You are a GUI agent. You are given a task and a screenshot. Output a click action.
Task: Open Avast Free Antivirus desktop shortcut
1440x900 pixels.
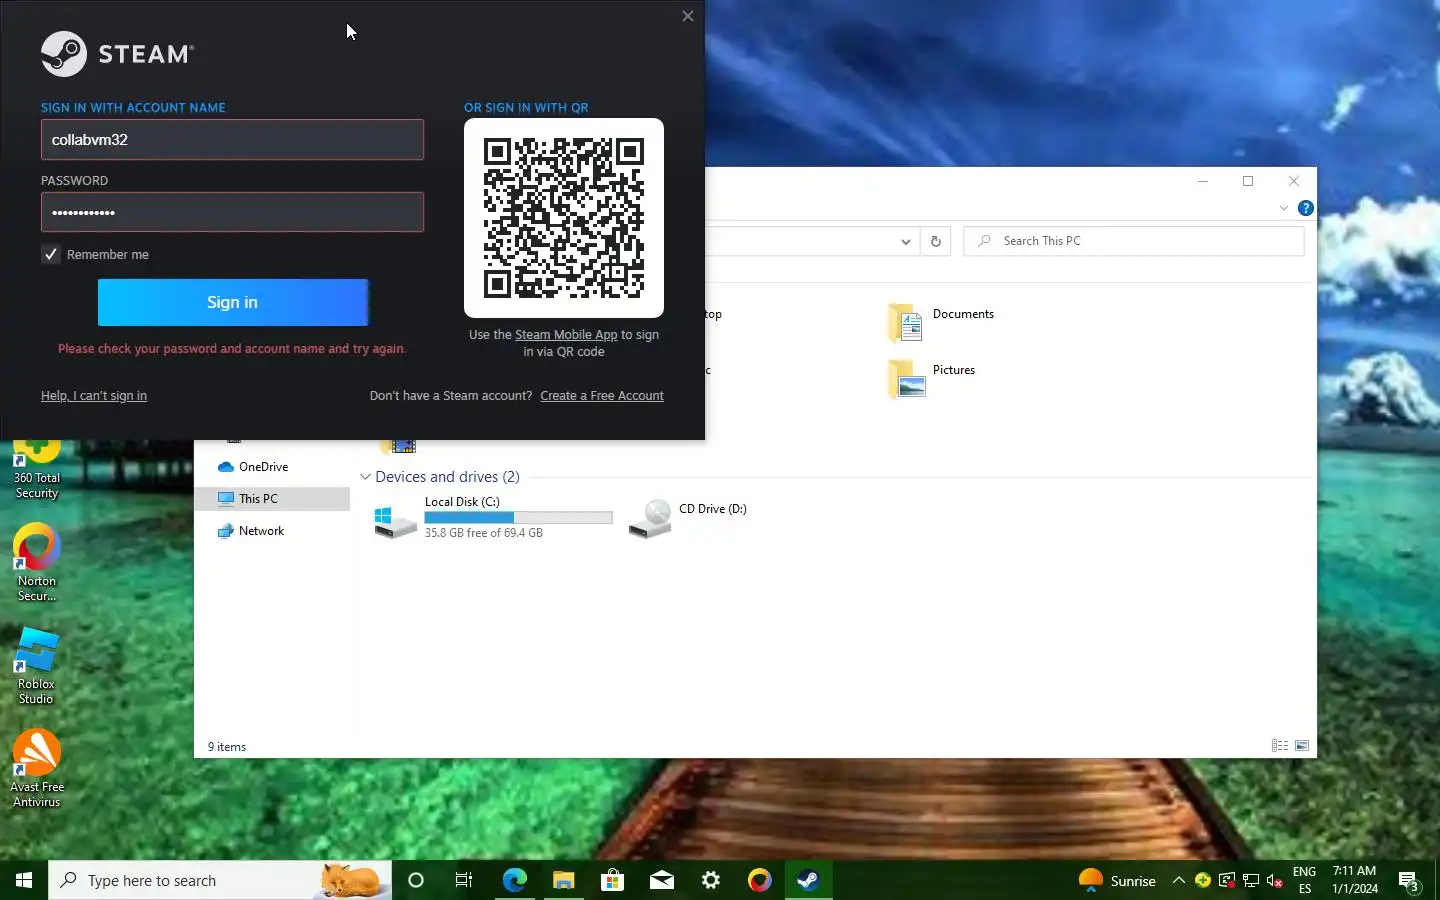point(37,769)
